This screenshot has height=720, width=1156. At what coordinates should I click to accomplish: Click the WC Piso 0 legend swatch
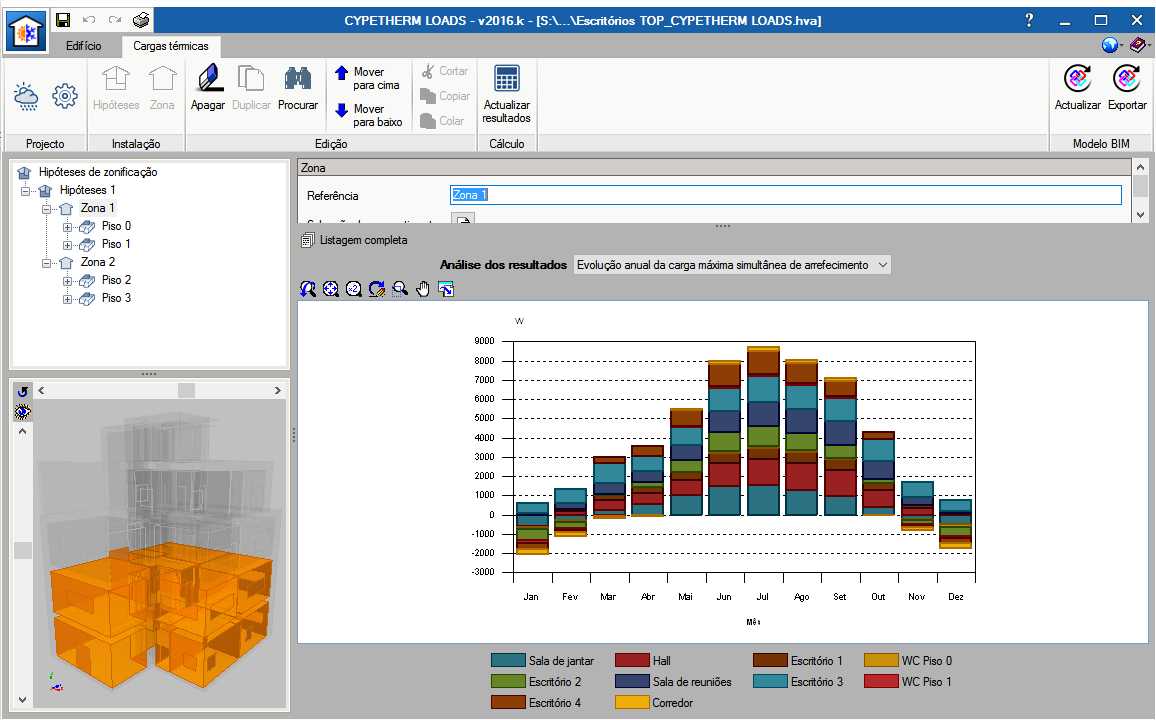click(881, 661)
